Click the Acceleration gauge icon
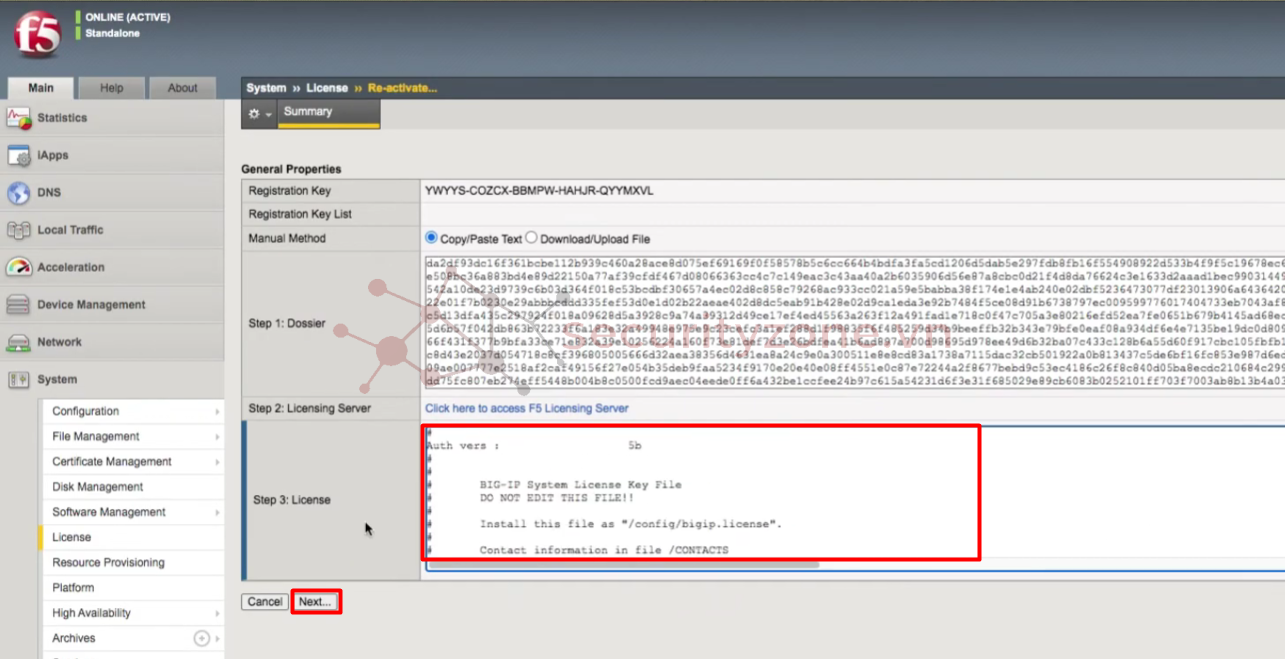This screenshot has width=1285, height=659. (18, 267)
